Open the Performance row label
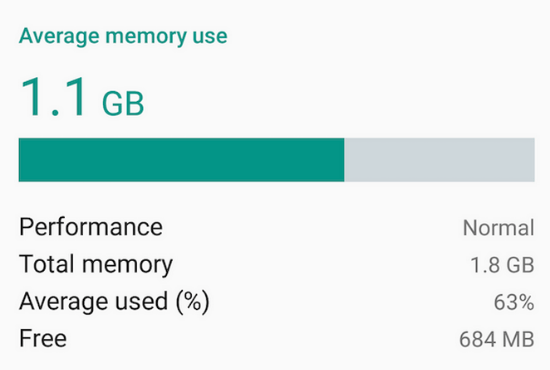550x370 pixels. click(91, 227)
